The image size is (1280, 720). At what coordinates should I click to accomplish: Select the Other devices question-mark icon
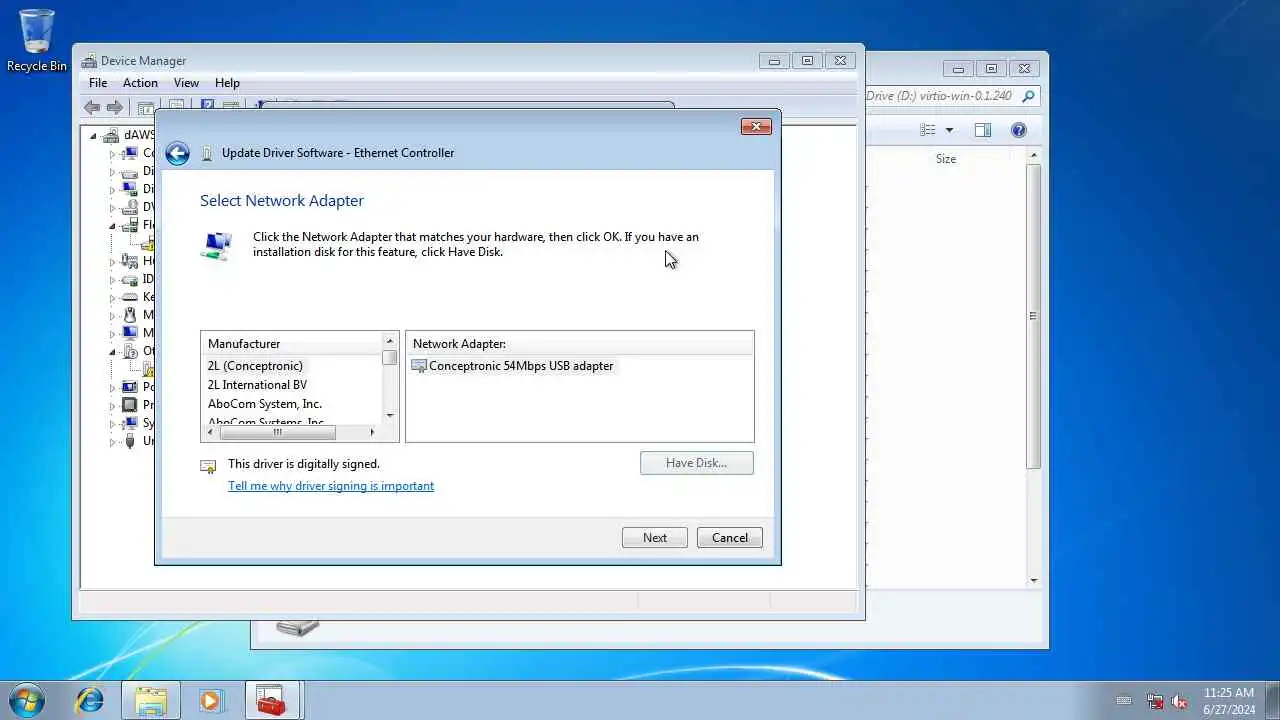[129, 351]
